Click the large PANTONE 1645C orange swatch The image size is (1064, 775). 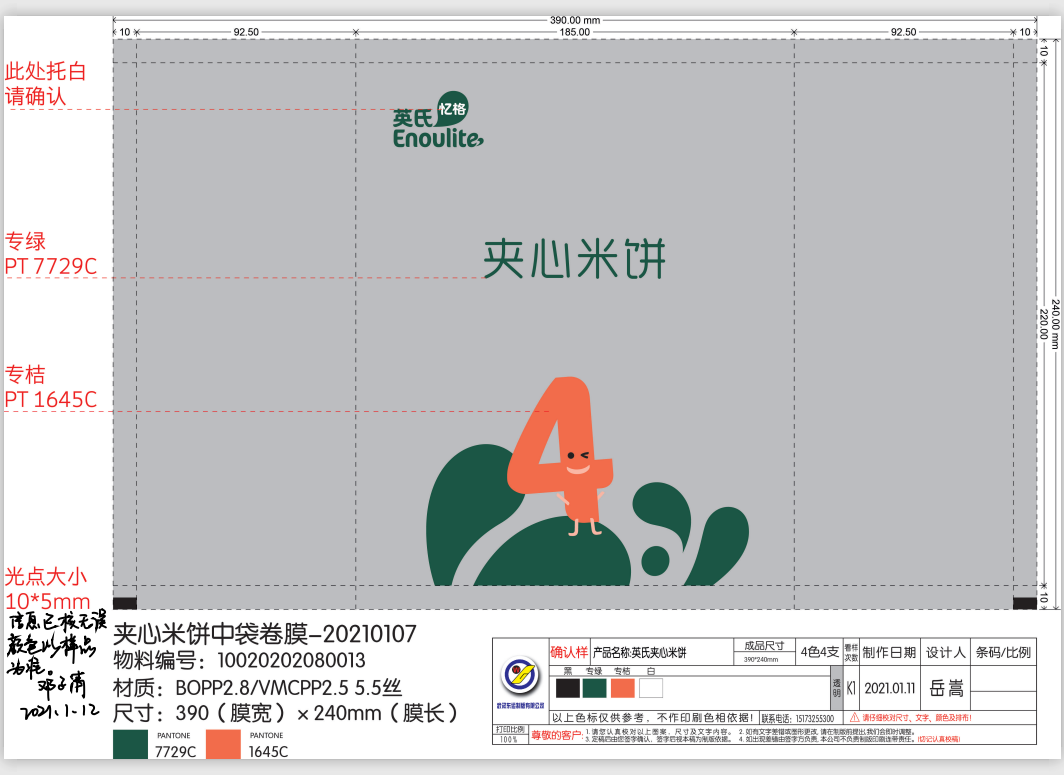223,744
